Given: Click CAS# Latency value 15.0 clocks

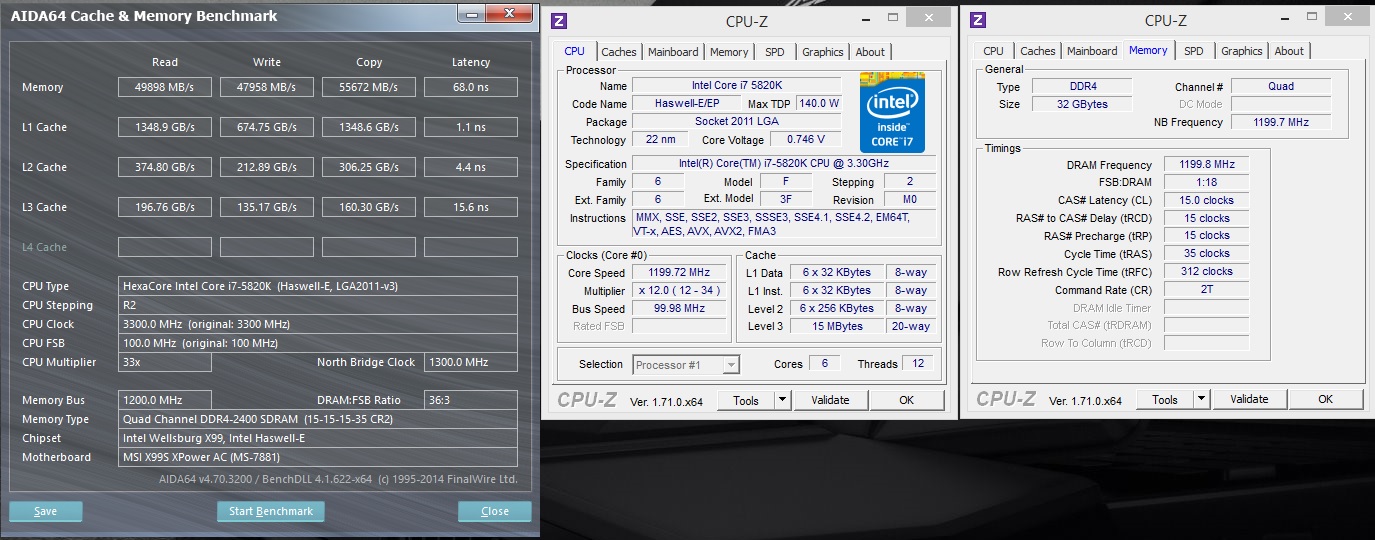Looking at the screenshot, I should tap(1206, 200).
